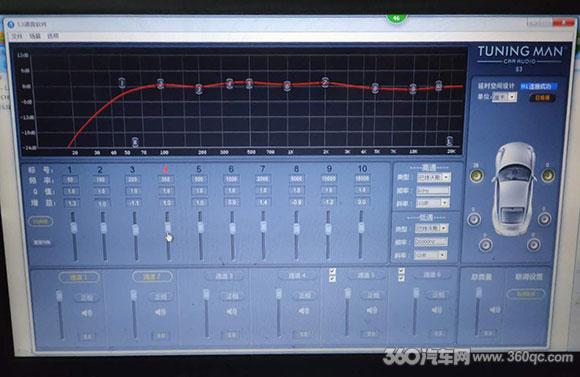This screenshot has width=580, height=377.
Task: Mute channel 1 speaker icon
Action: (x=87, y=313)
